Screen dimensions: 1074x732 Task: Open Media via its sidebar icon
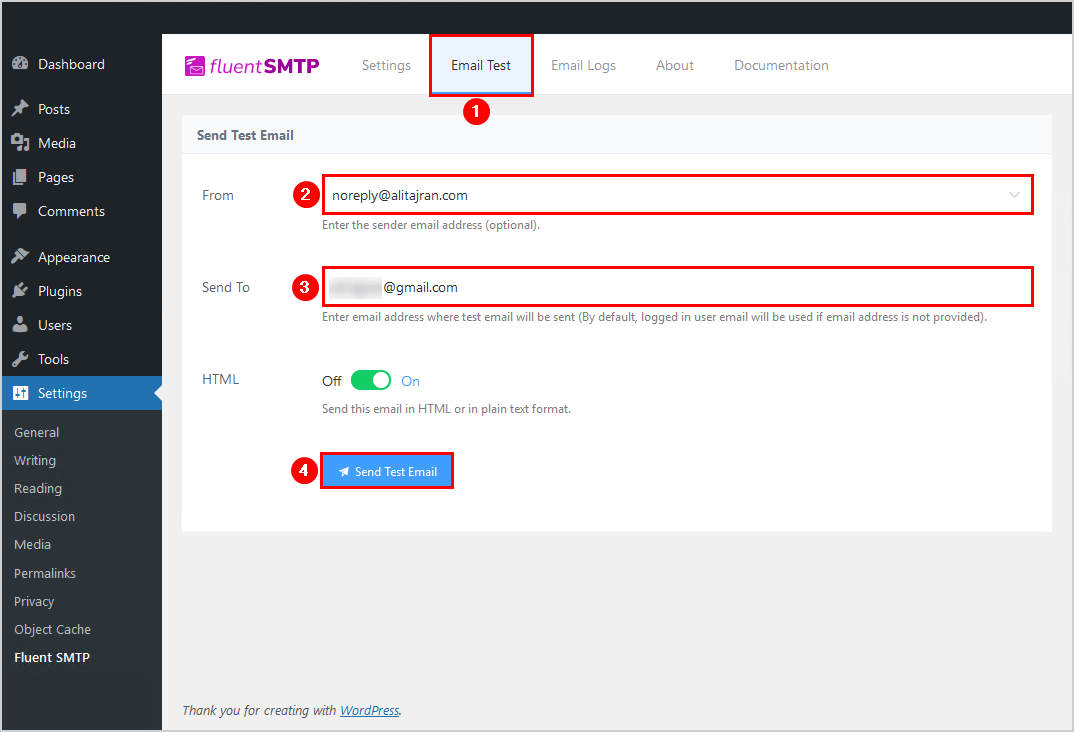pos(20,143)
